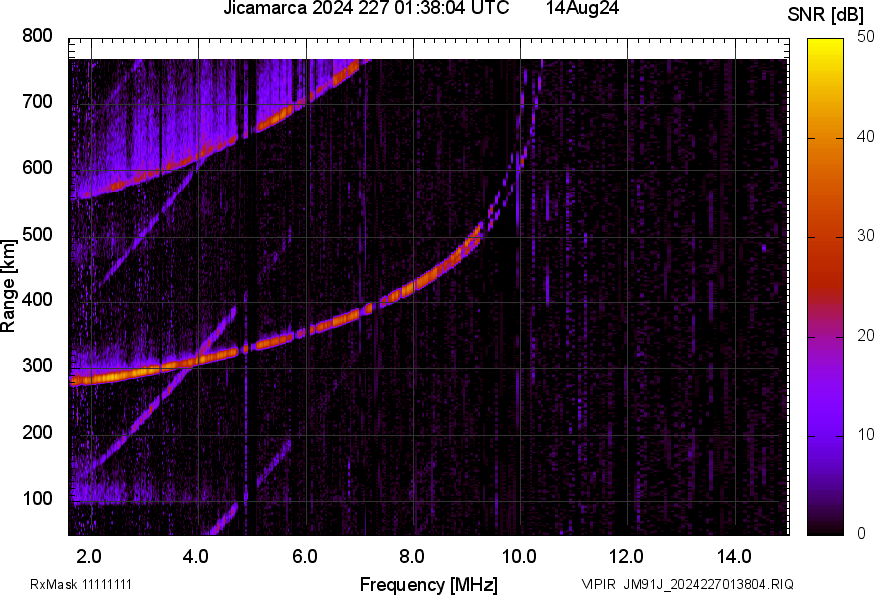Click the range tick label '700'
874x595 pixels.
(37, 102)
